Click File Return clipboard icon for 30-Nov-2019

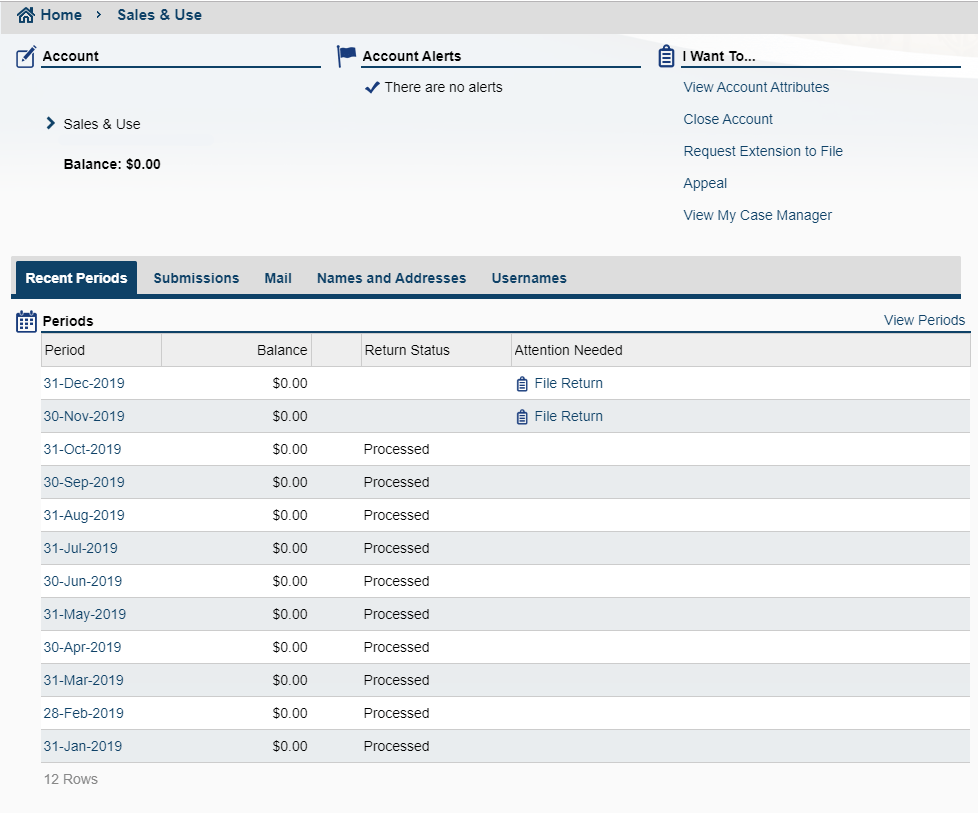[521, 417]
